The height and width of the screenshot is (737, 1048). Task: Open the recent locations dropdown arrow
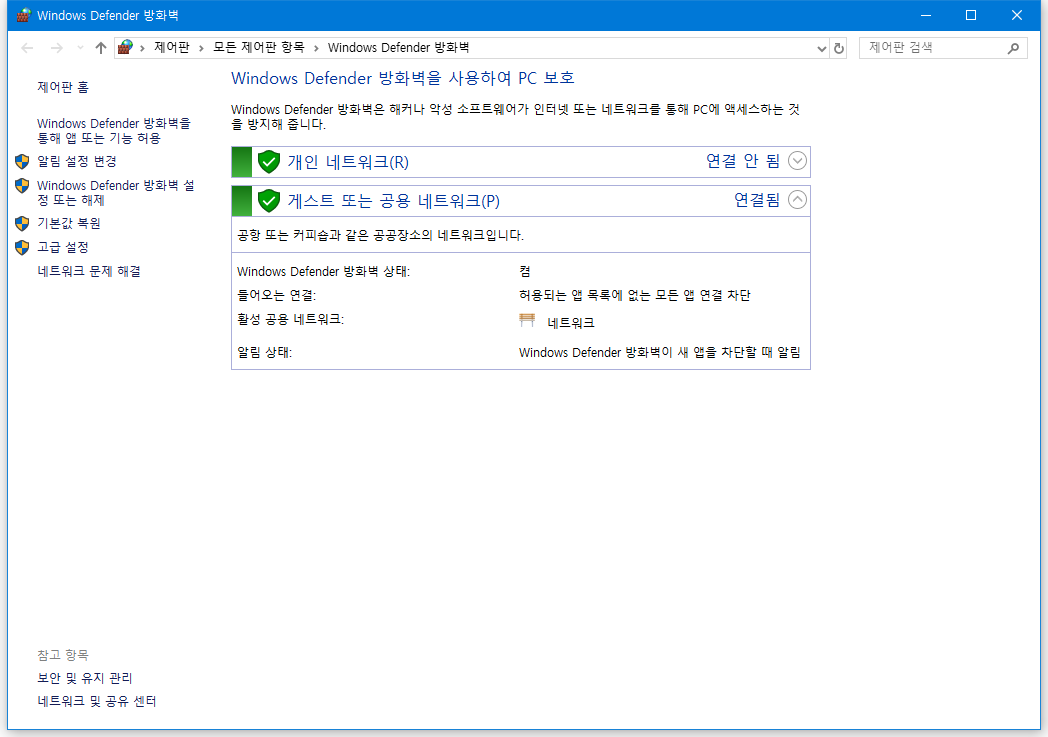(x=80, y=48)
